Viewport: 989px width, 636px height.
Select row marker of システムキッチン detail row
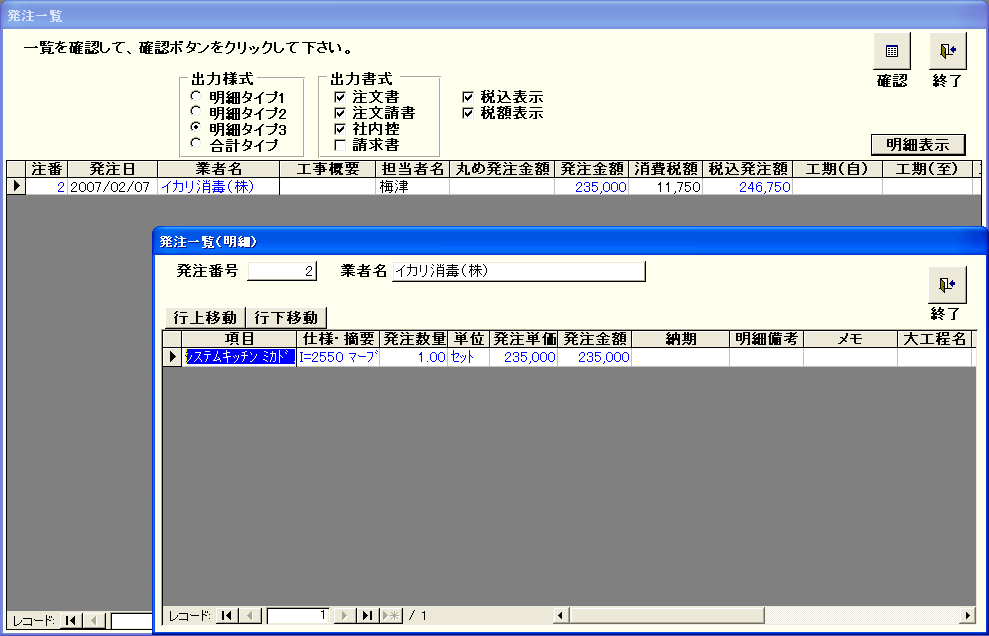172,357
